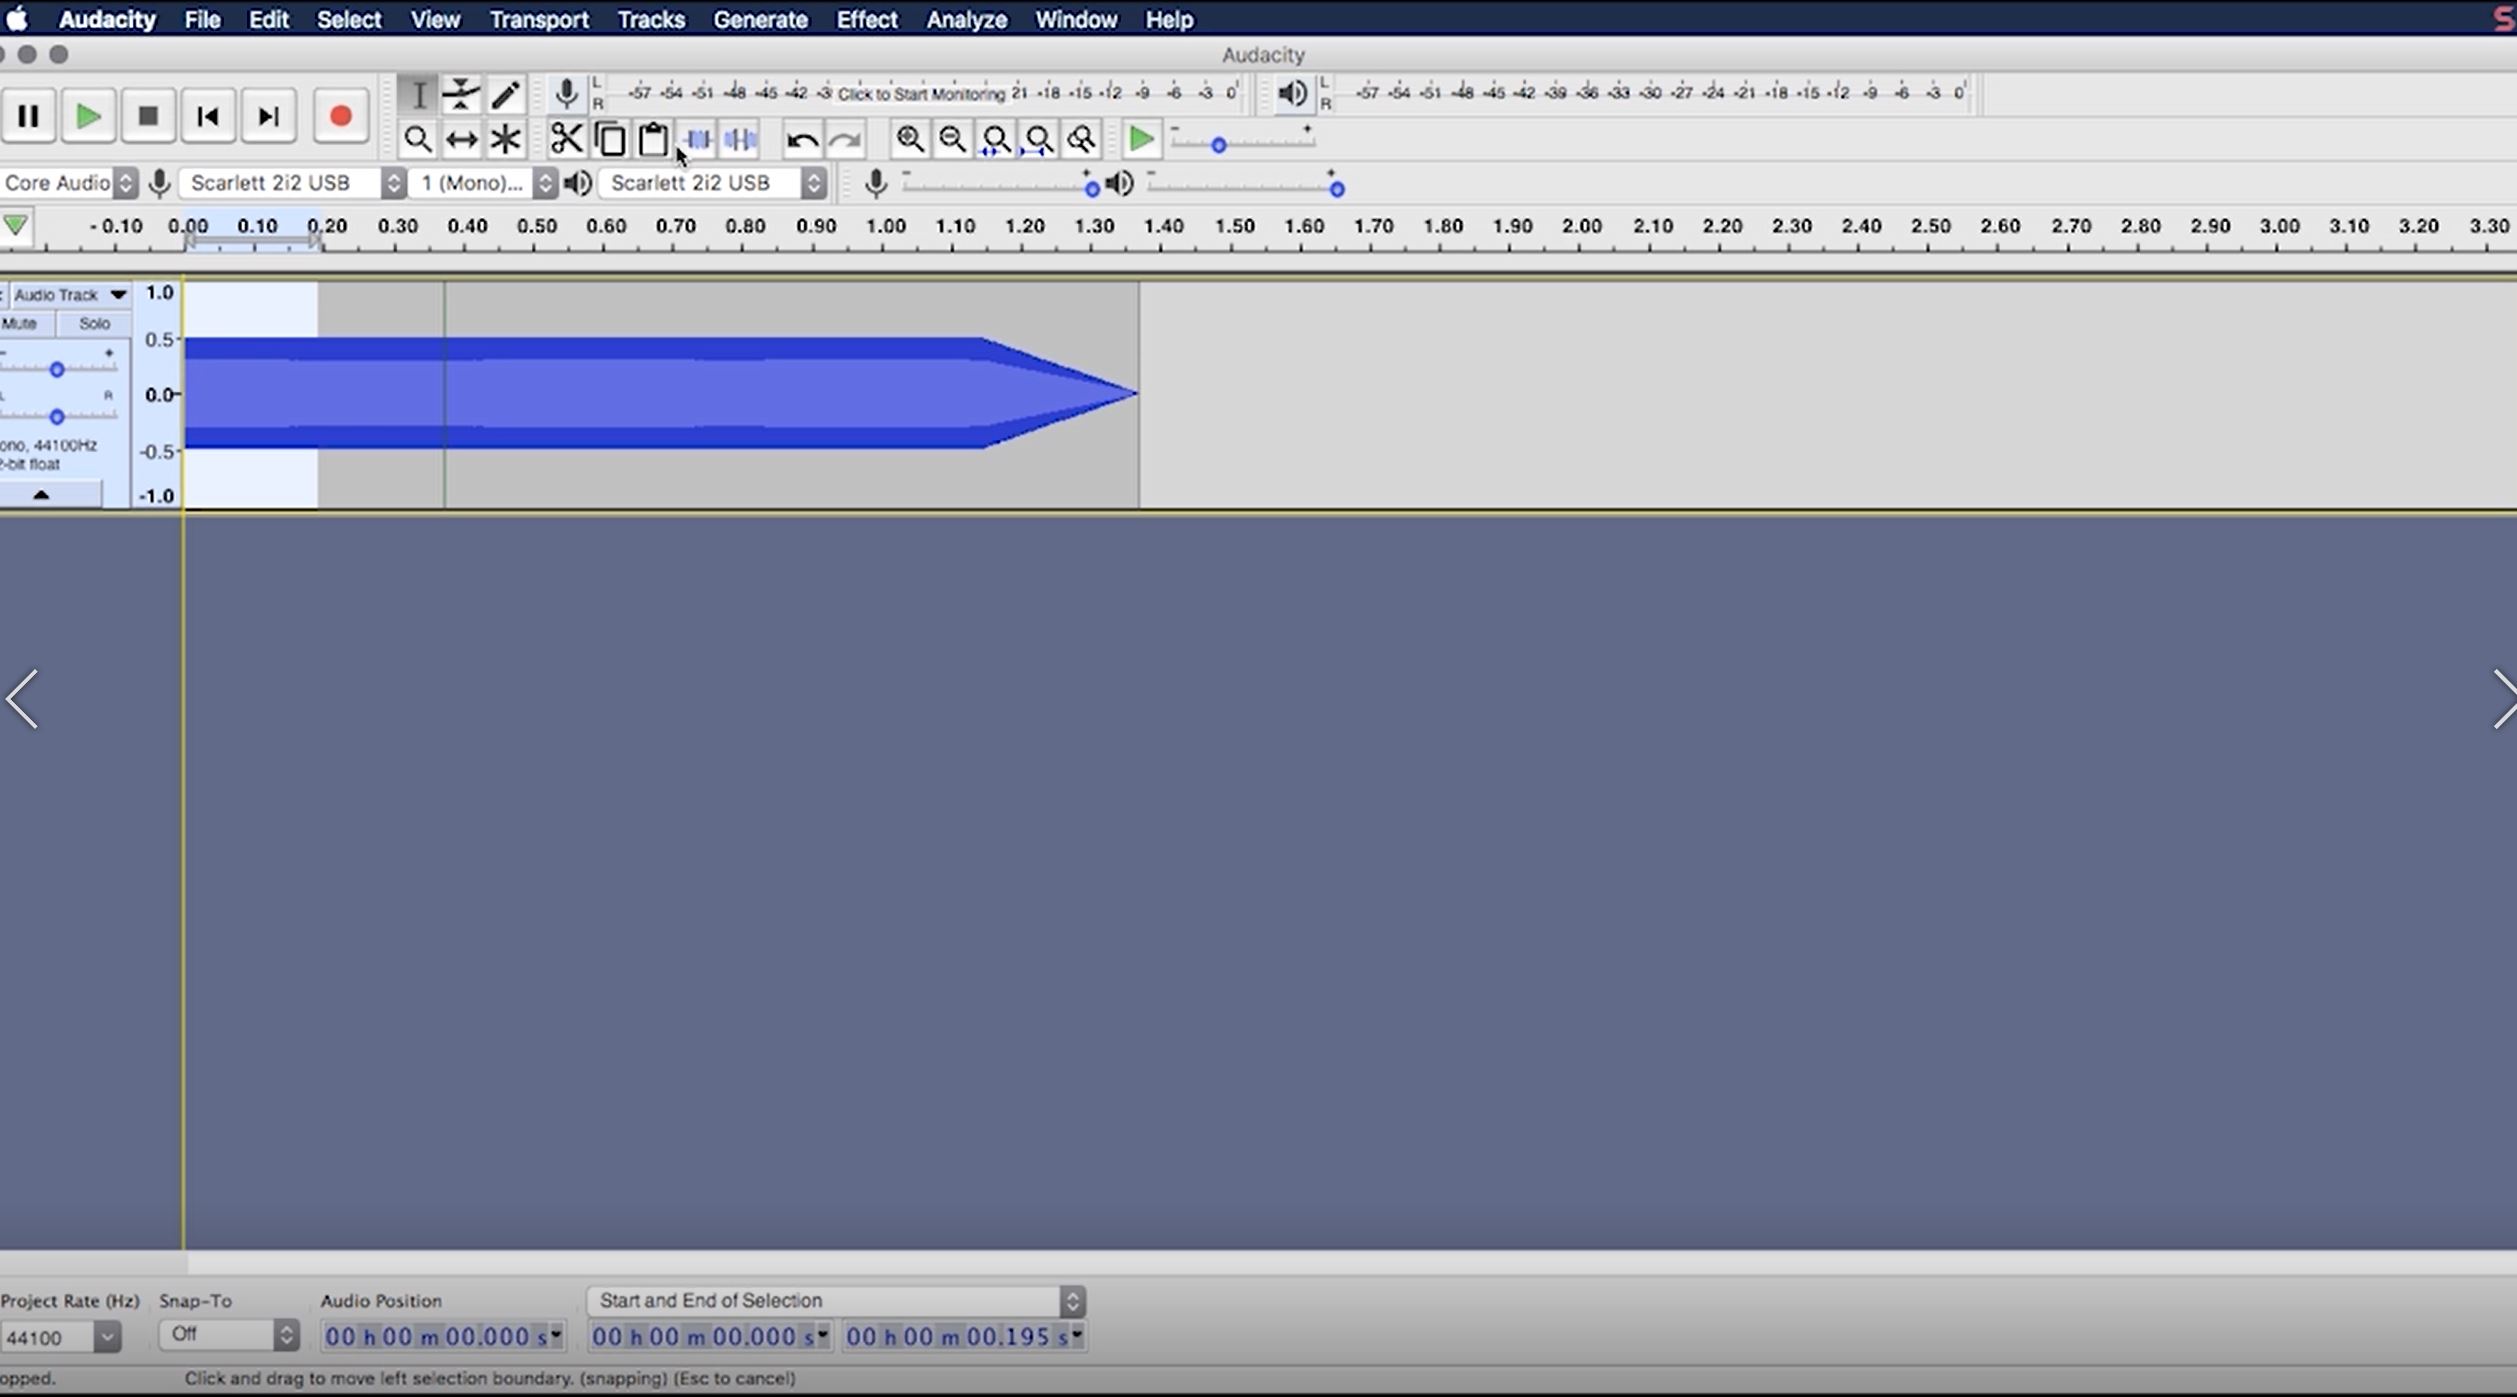This screenshot has height=1397, width=2517.
Task: Open the Generate menu
Action: (x=759, y=19)
